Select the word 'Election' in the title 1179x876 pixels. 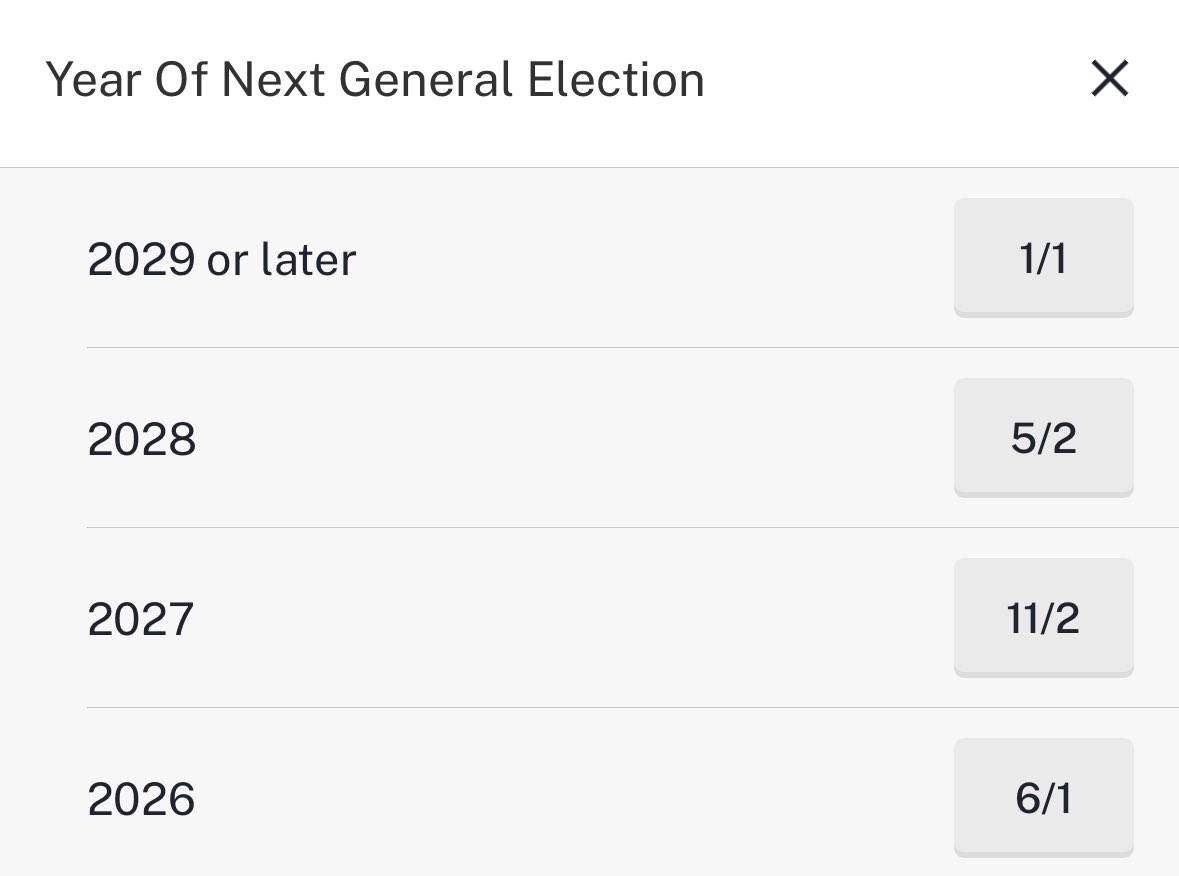point(616,80)
